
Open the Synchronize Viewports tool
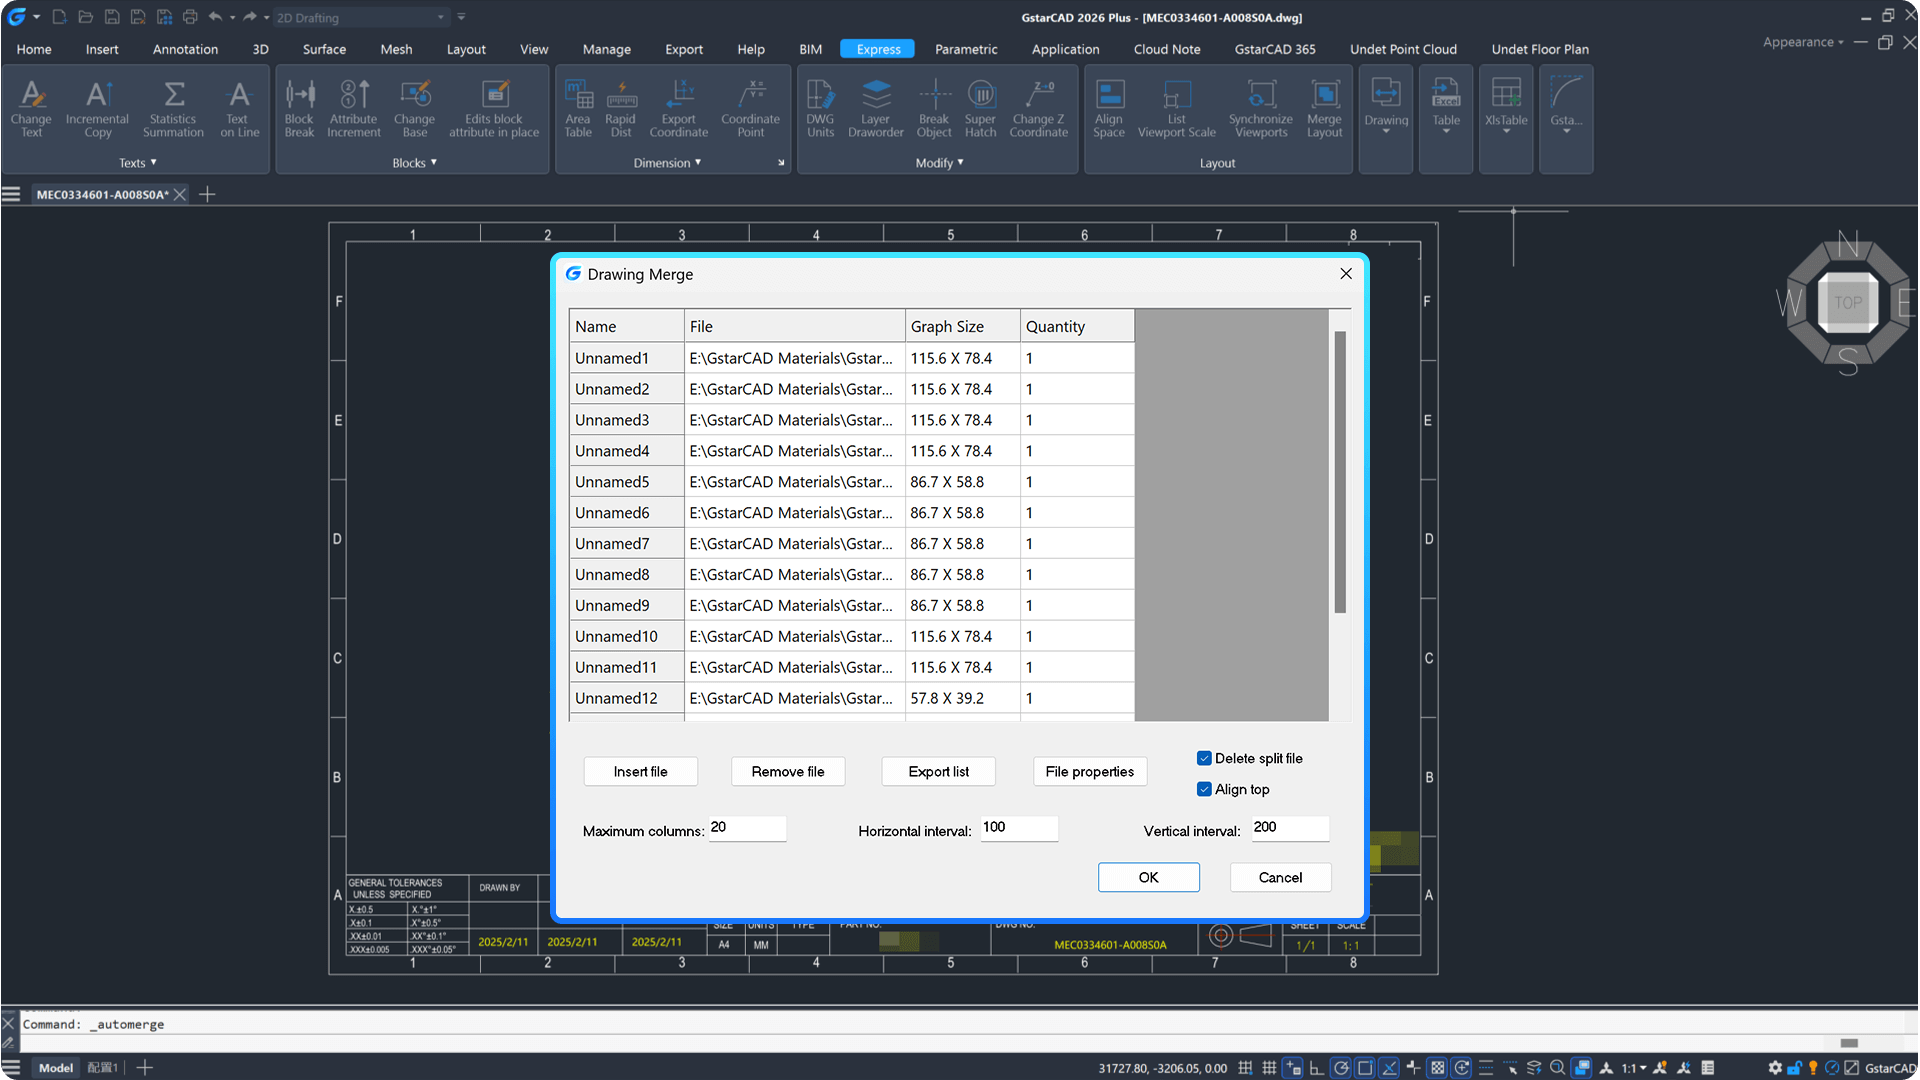click(x=1260, y=107)
